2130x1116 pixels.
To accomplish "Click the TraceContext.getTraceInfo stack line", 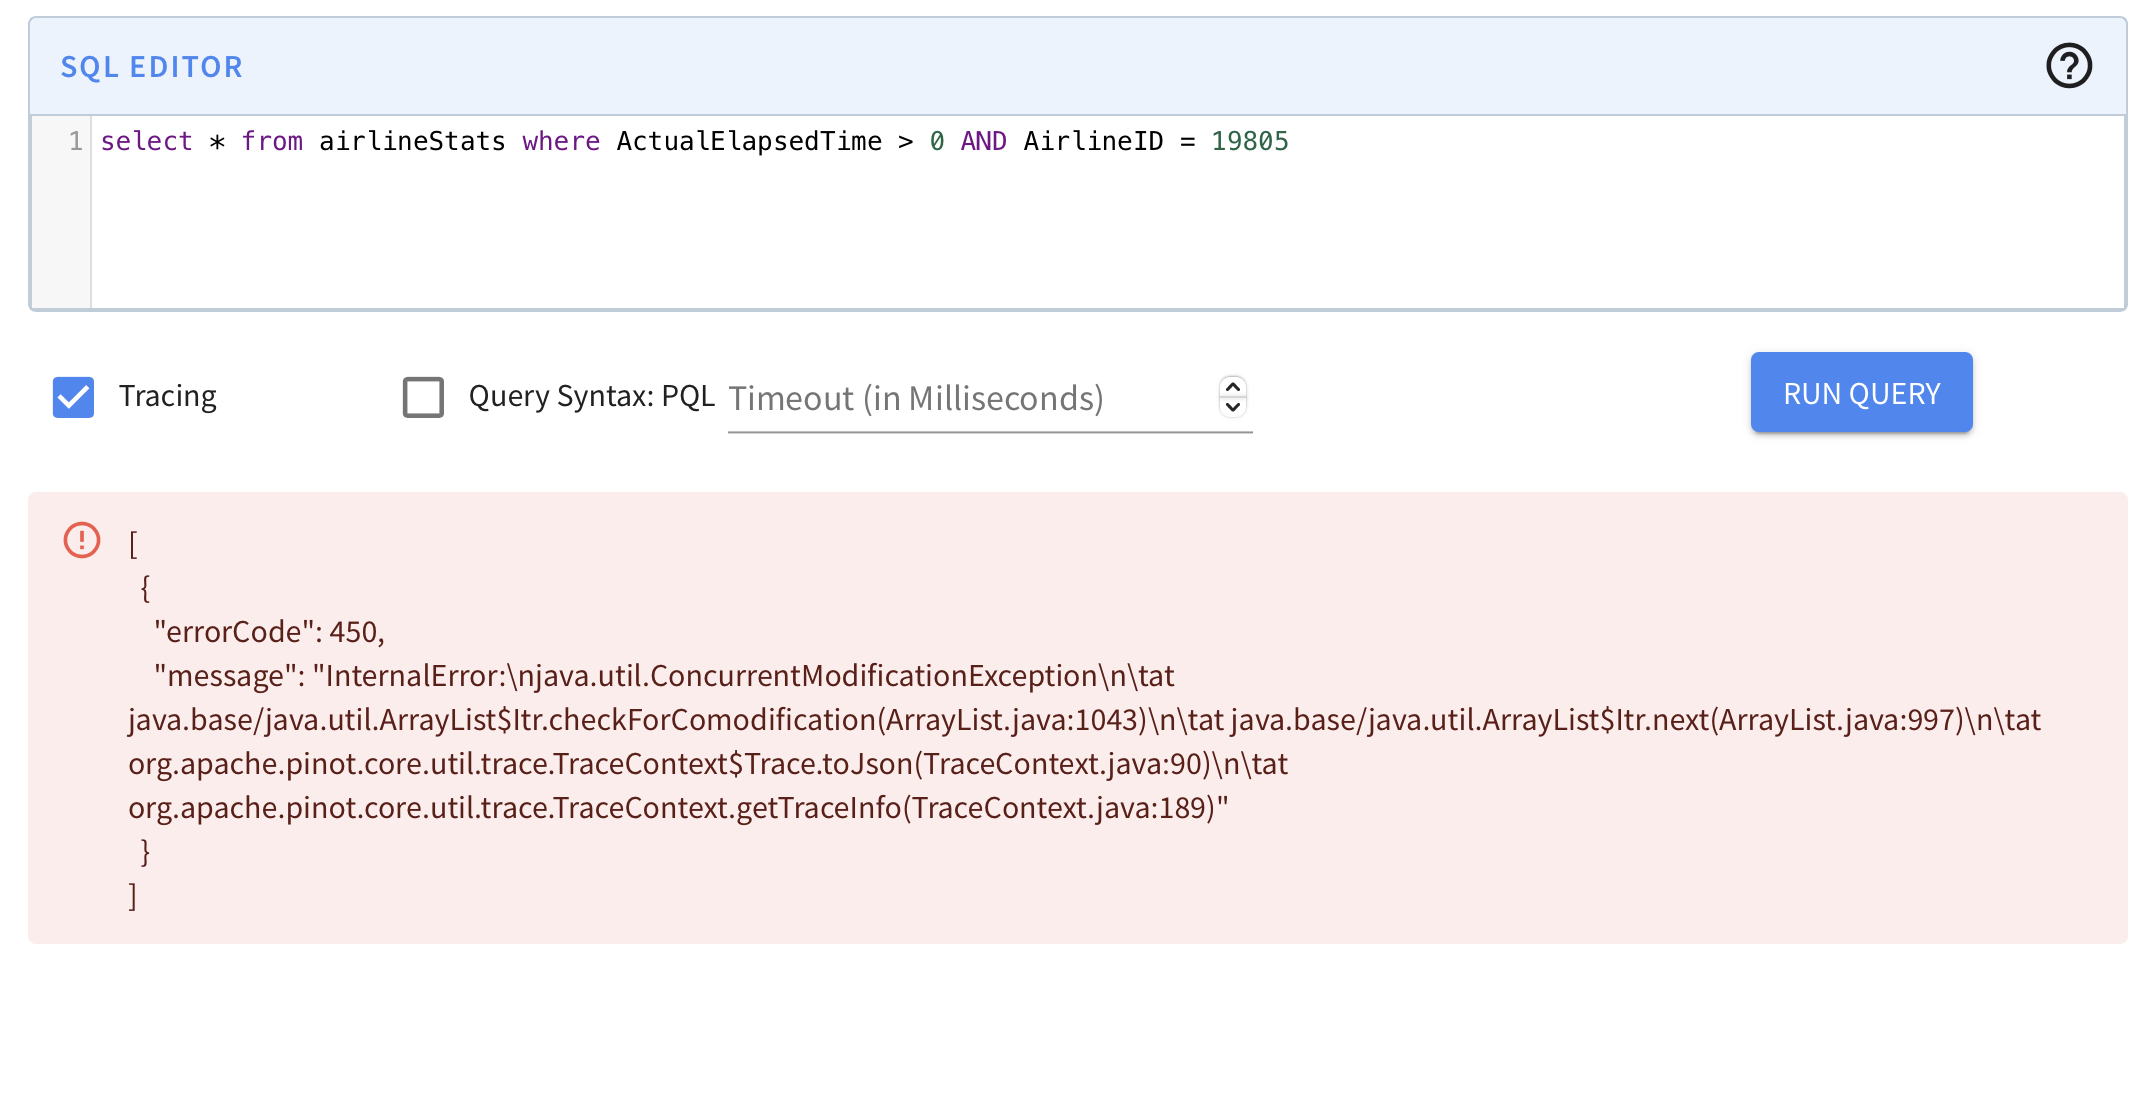I will coord(678,808).
